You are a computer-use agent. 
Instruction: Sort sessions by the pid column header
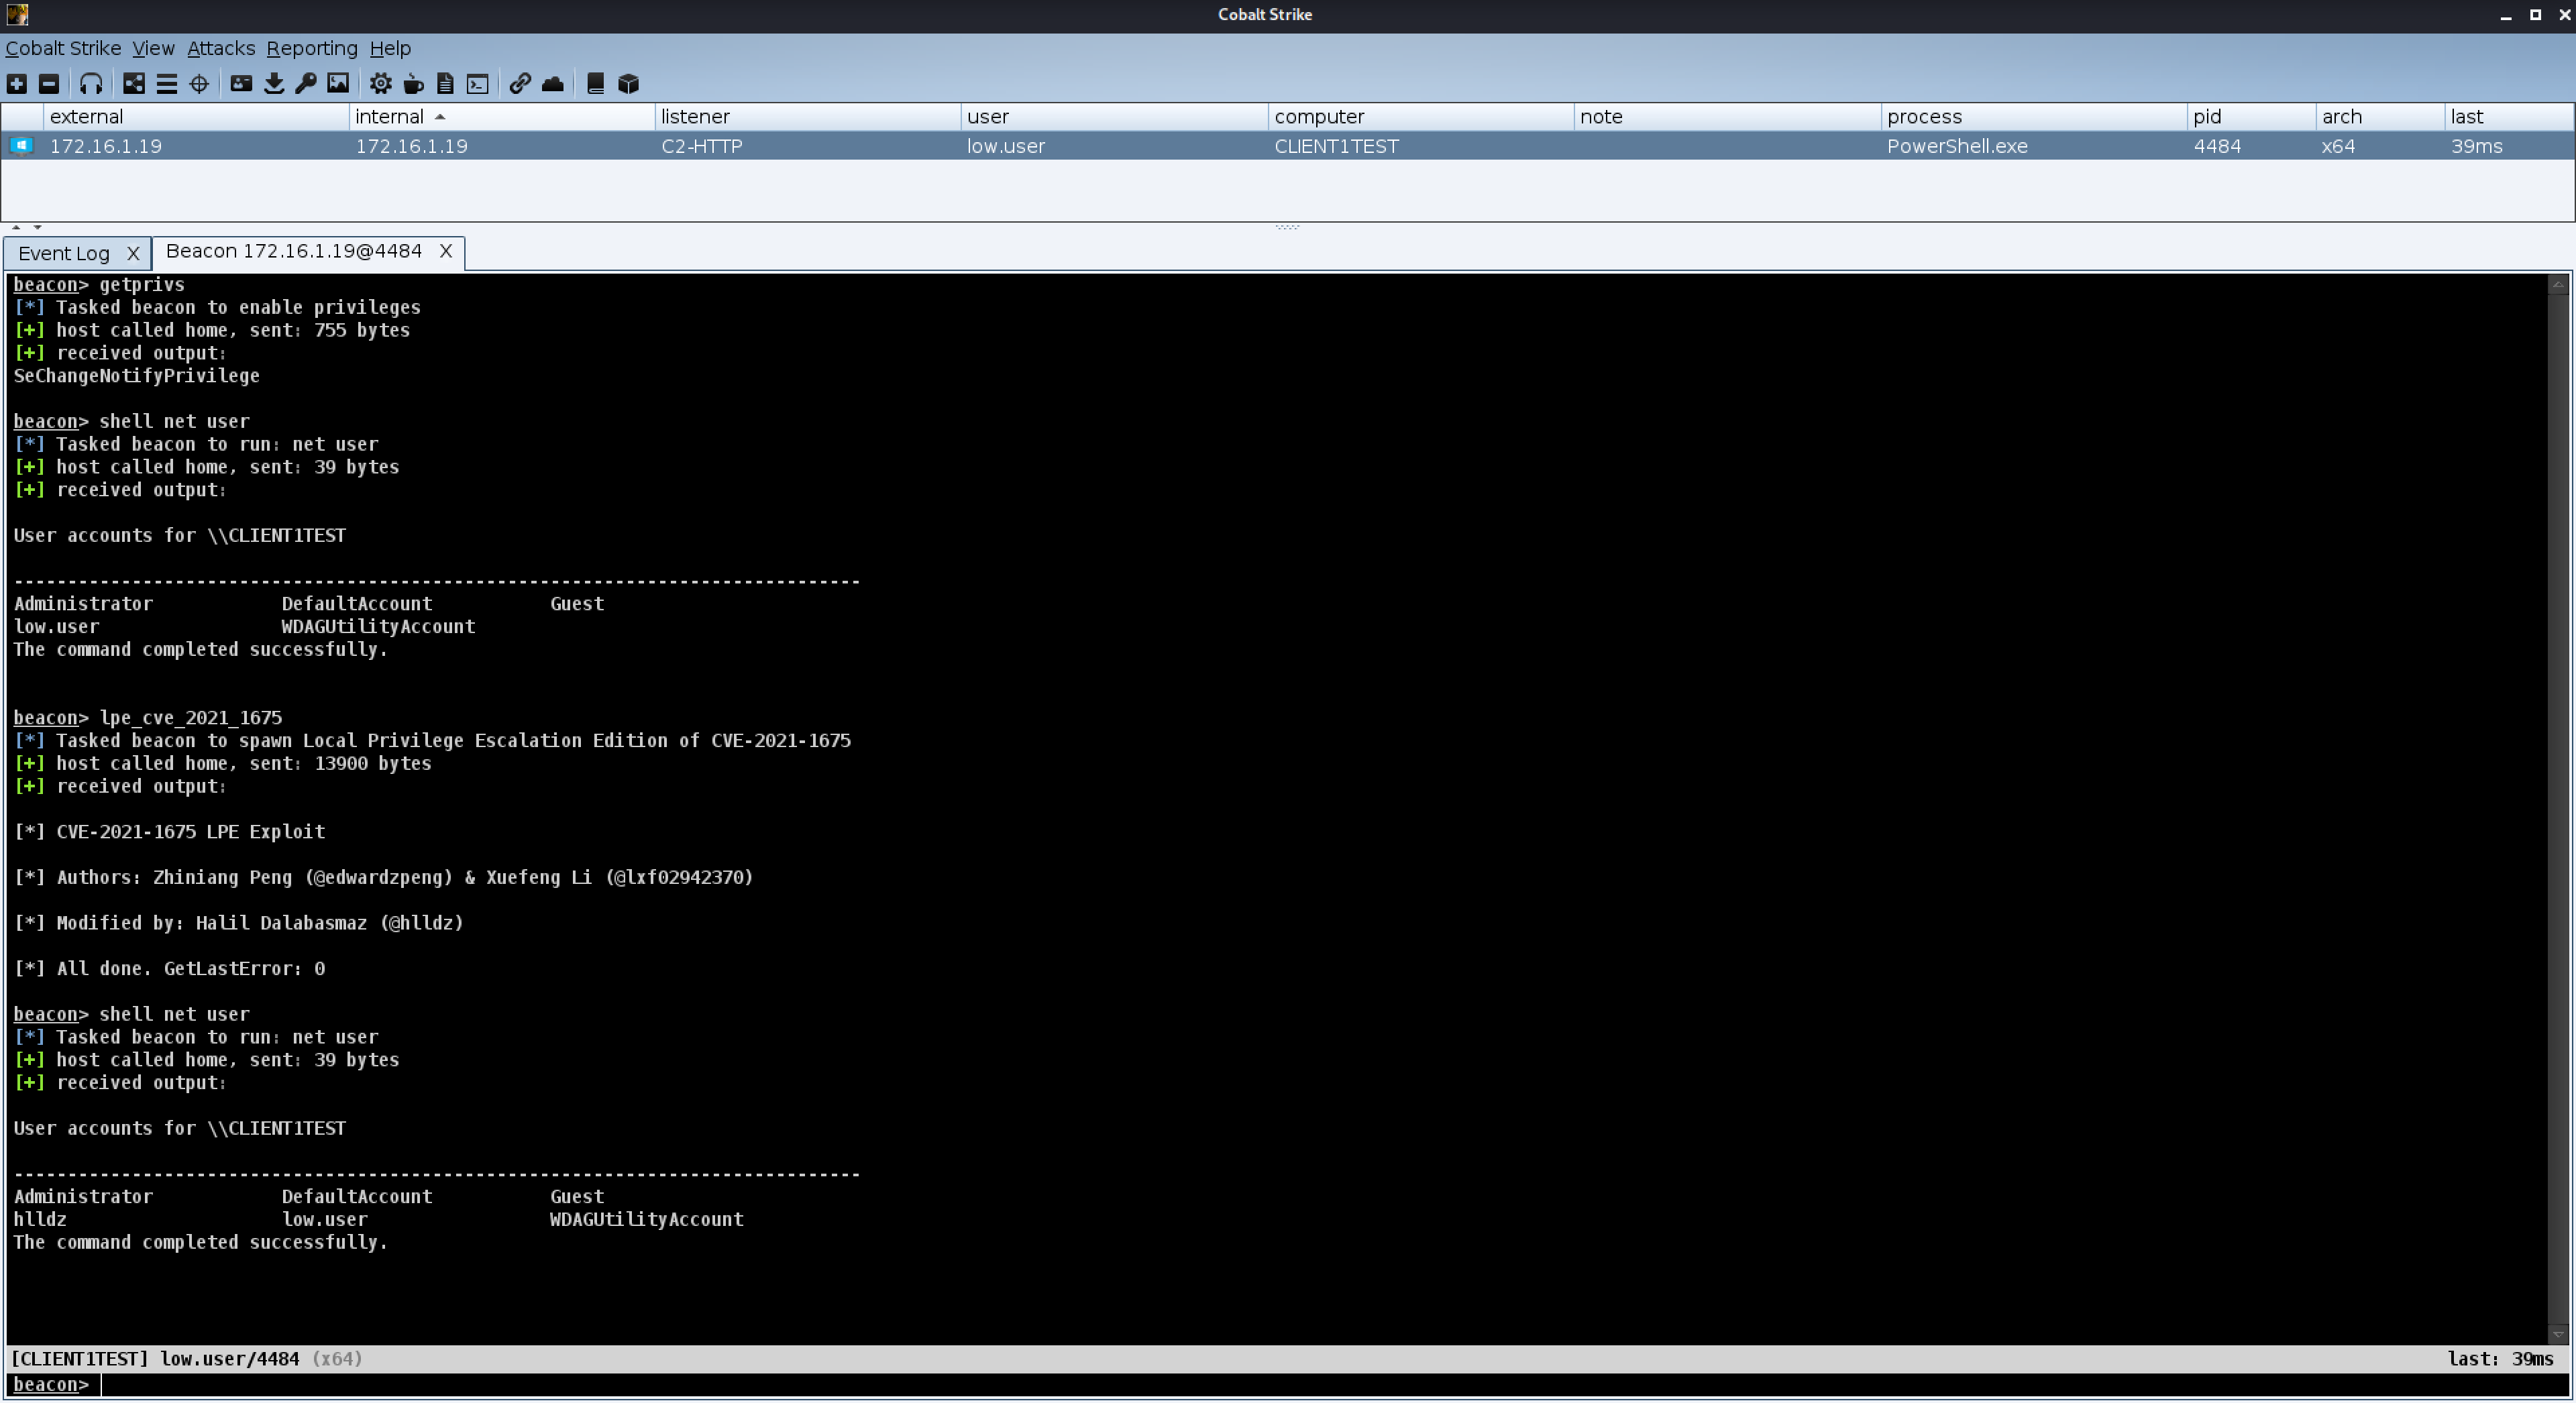tap(2251, 117)
